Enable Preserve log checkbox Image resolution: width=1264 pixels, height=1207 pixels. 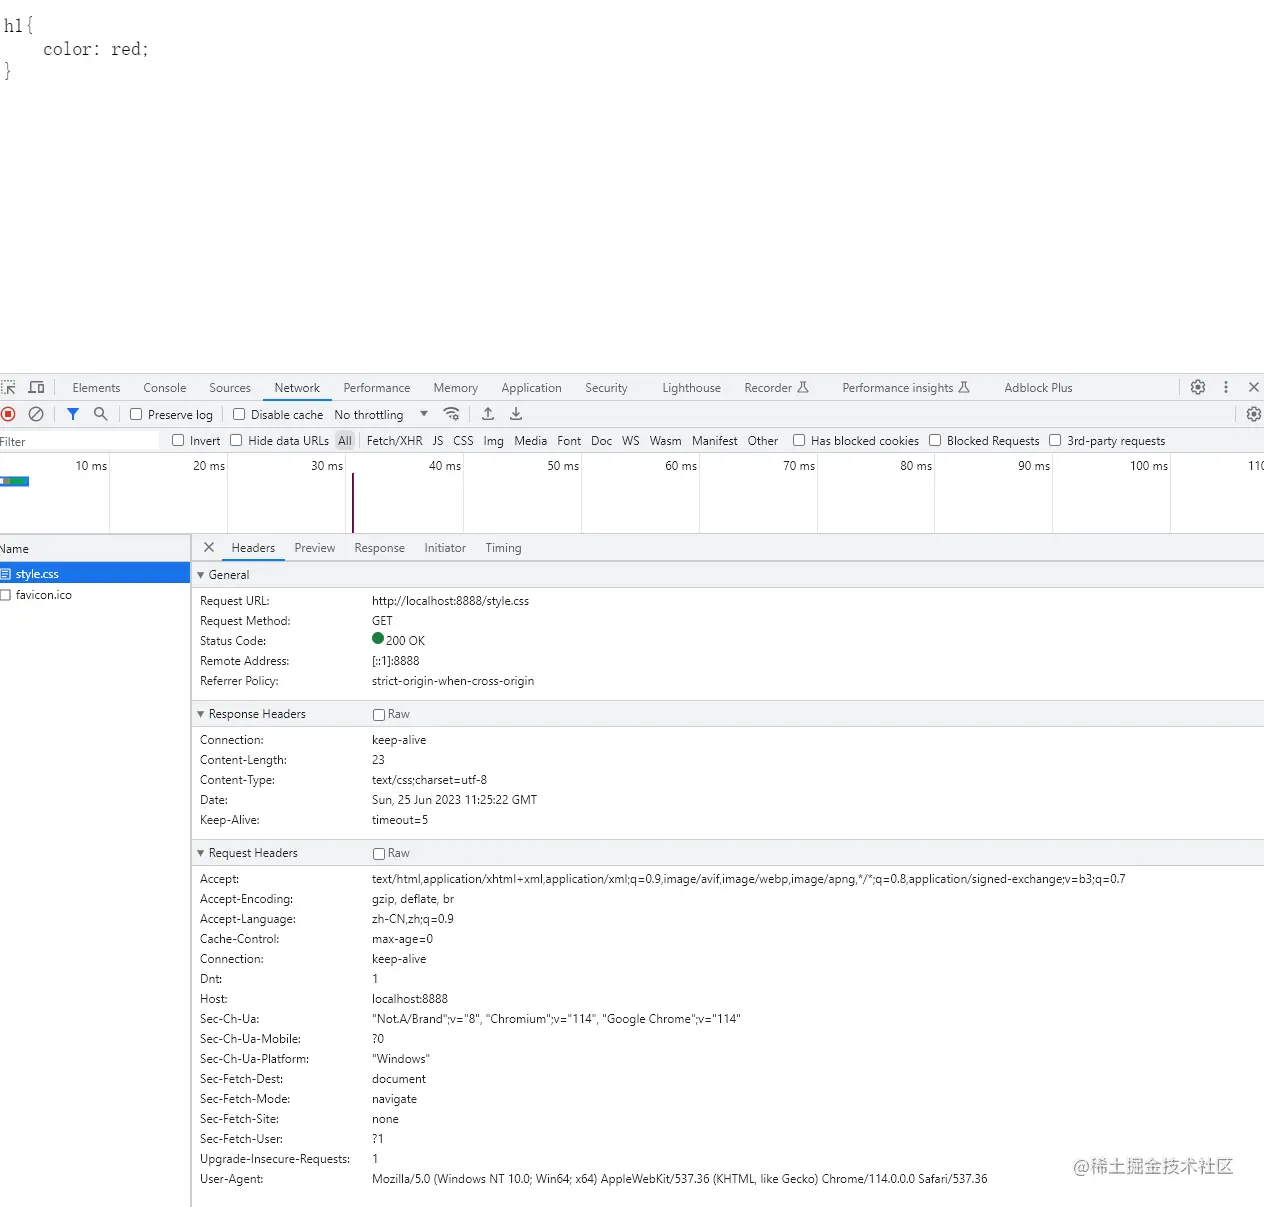pos(136,414)
